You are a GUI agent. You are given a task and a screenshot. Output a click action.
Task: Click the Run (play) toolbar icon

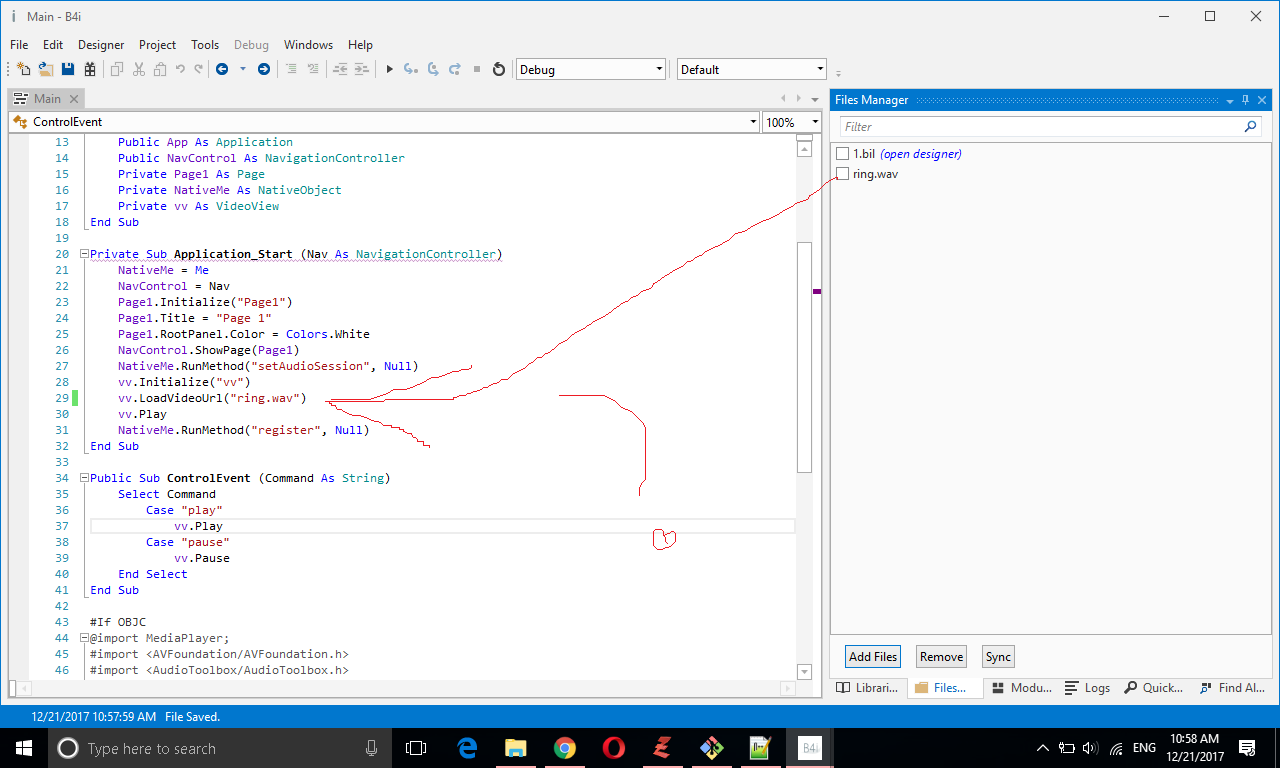coord(390,69)
